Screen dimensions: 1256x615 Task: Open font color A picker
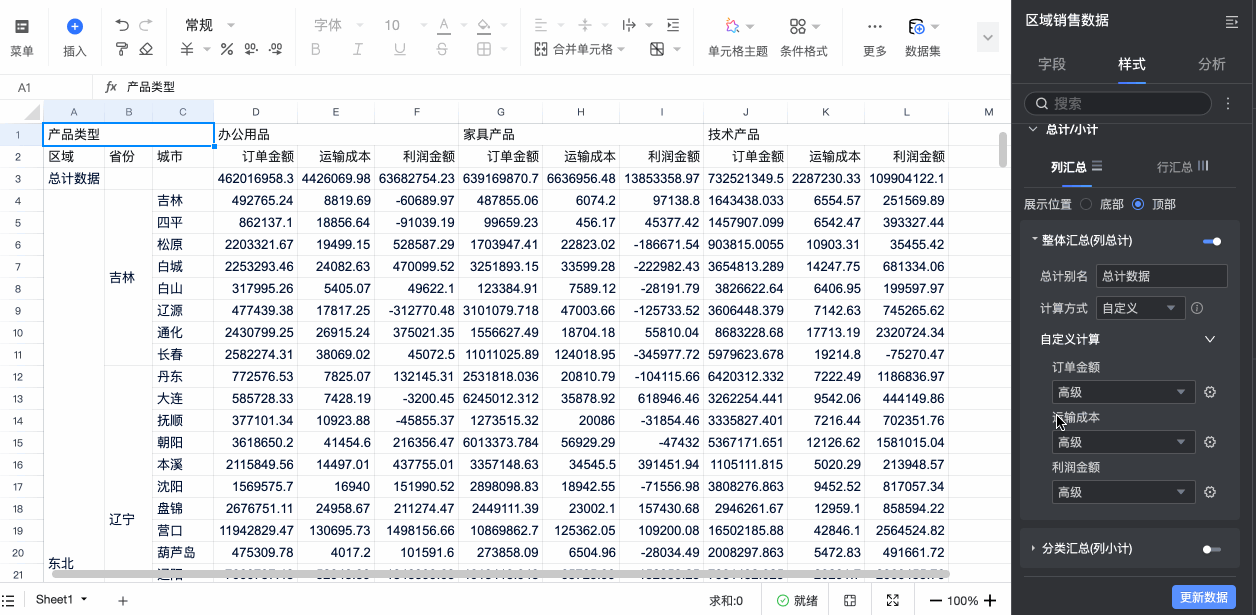(443, 25)
